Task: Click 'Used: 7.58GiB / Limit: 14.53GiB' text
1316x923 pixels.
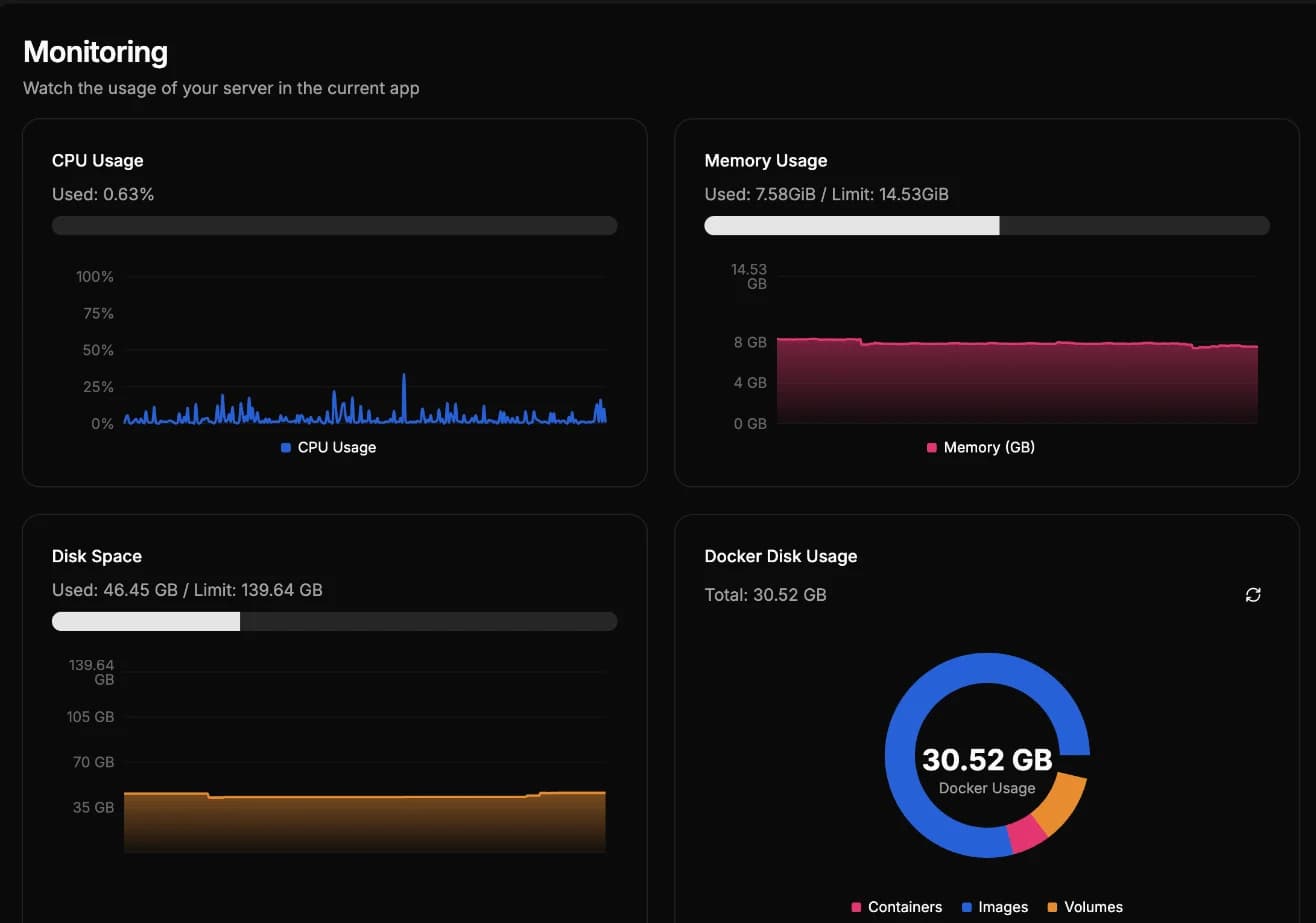Action: click(x=826, y=194)
